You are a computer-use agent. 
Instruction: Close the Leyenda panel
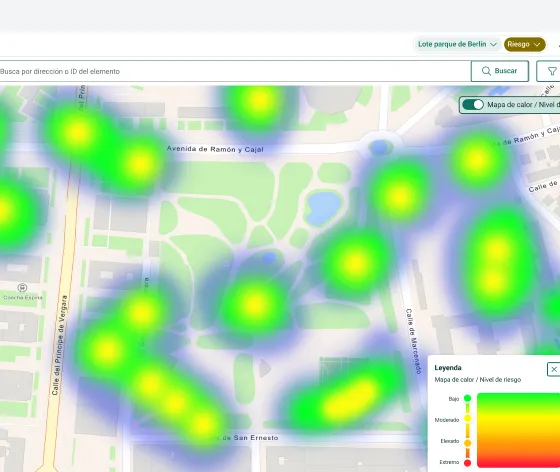pyautogui.click(x=554, y=369)
